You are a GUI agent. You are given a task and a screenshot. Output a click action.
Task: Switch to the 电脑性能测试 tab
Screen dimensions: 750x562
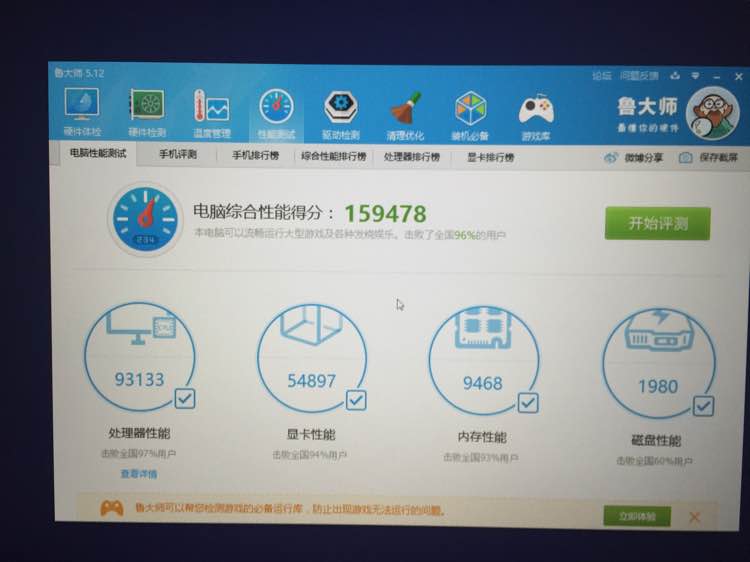click(x=98, y=154)
